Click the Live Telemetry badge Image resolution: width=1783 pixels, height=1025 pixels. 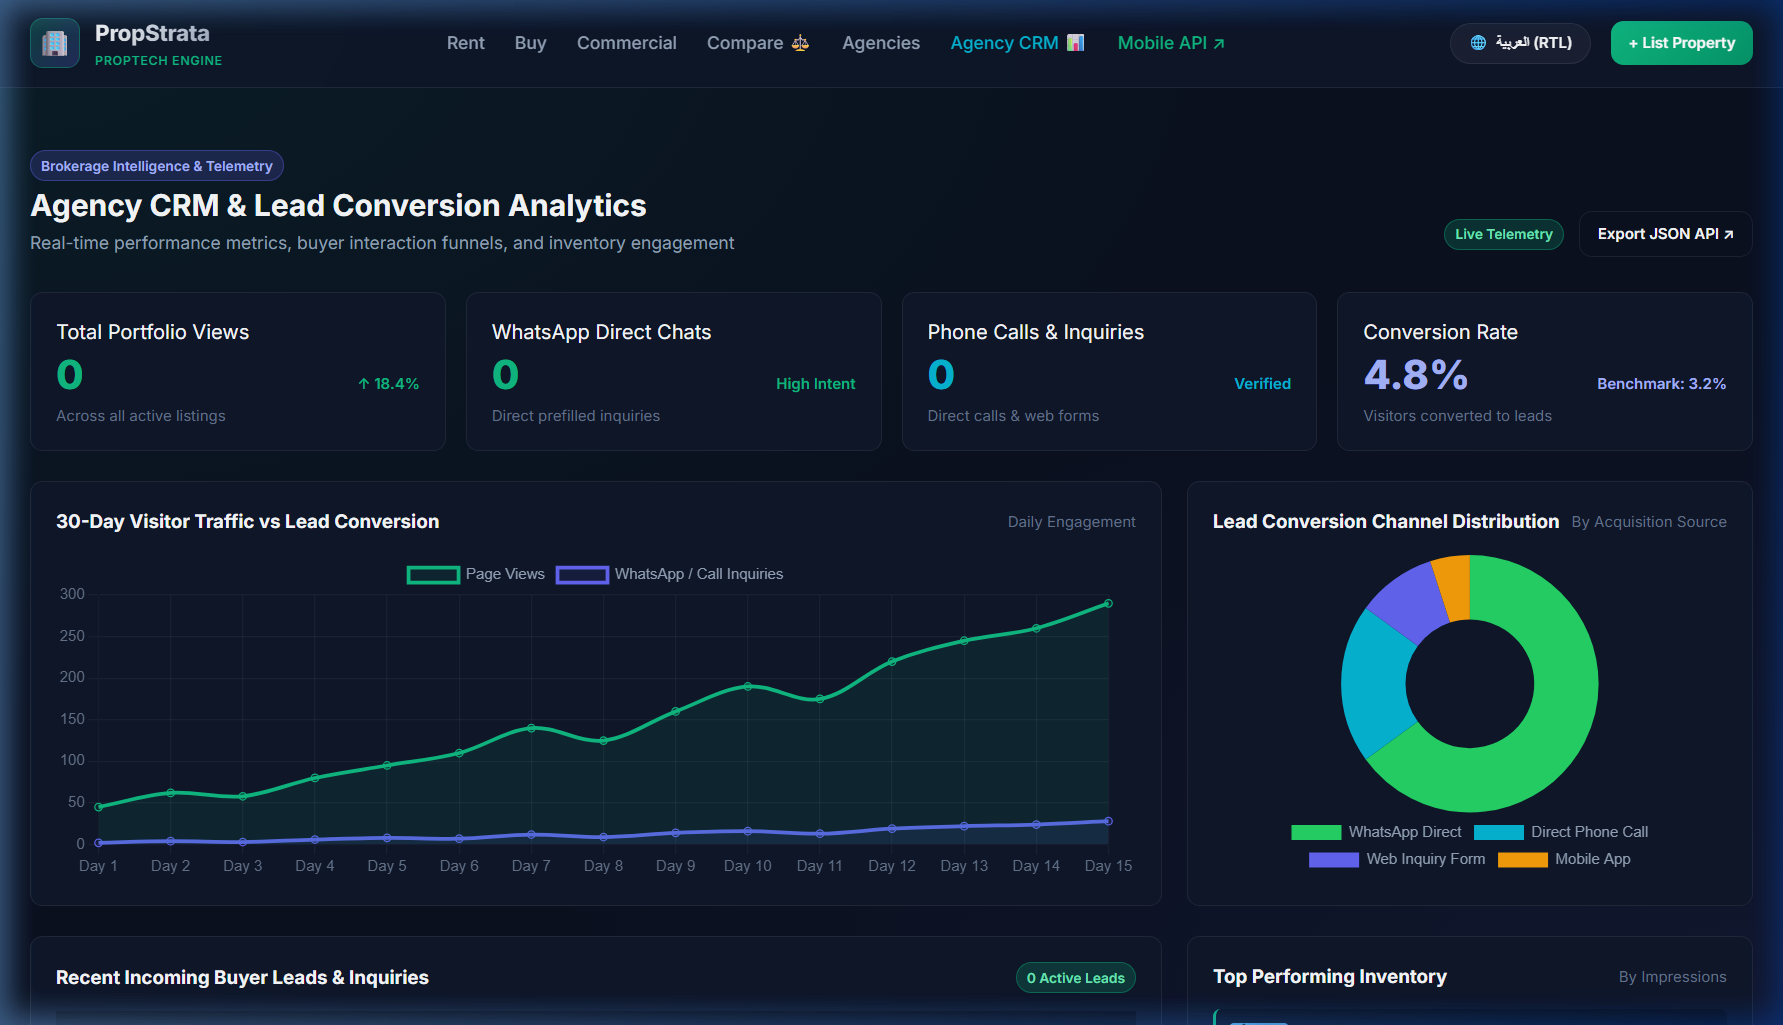[1503, 234]
